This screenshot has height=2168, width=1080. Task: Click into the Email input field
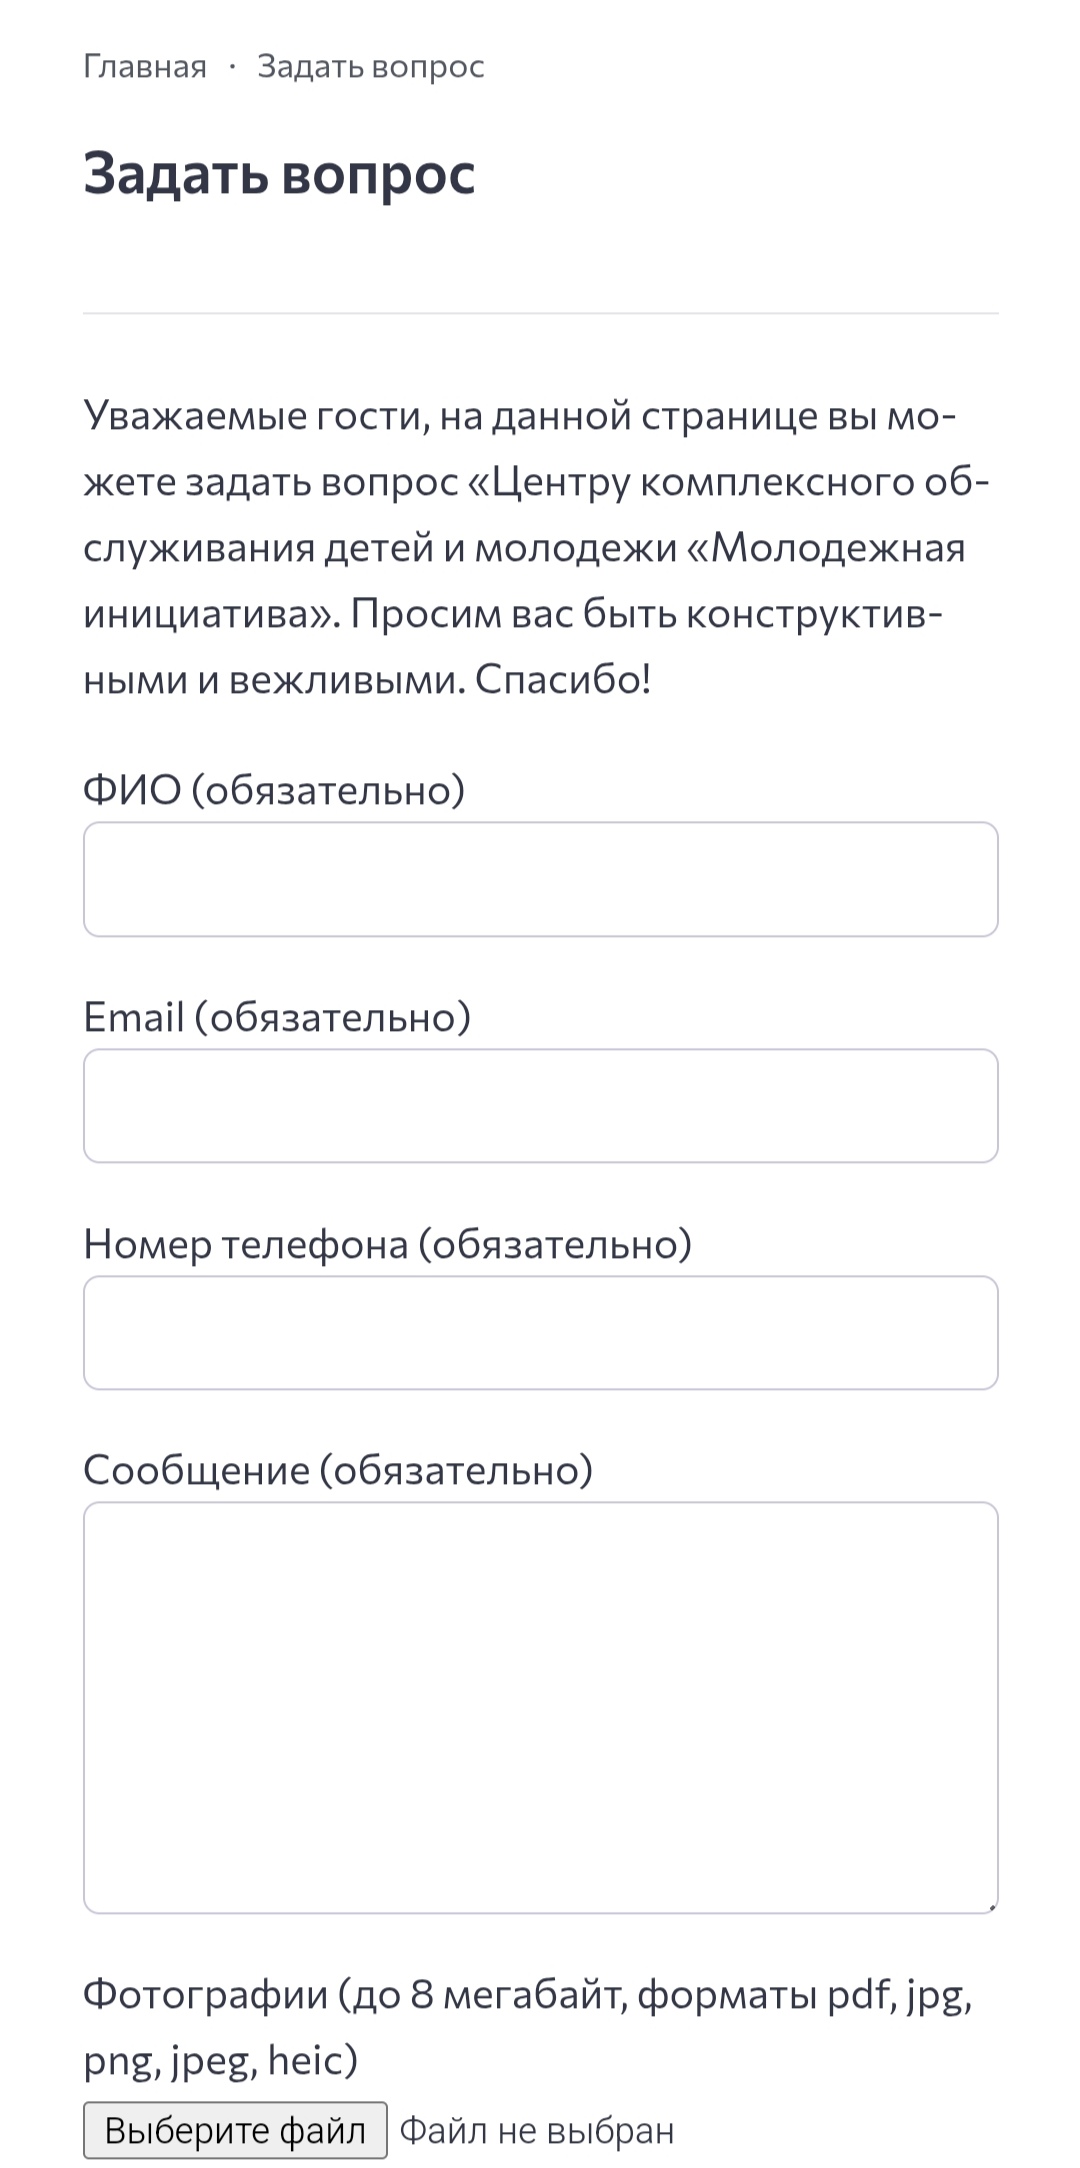pyautogui.click(x=540, y=1105)
